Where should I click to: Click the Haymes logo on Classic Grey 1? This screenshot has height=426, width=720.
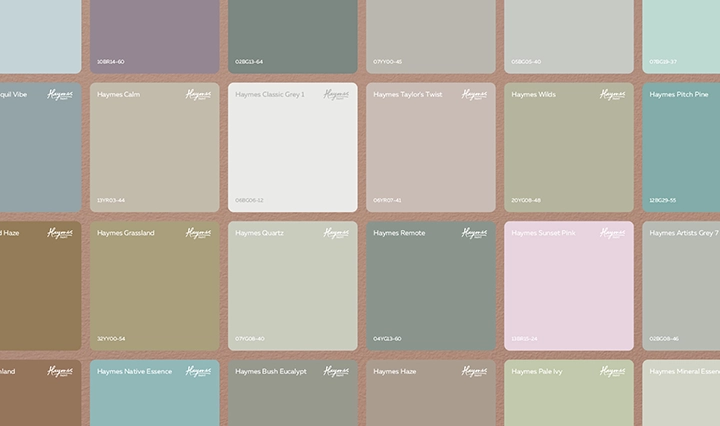pos(337,95)
